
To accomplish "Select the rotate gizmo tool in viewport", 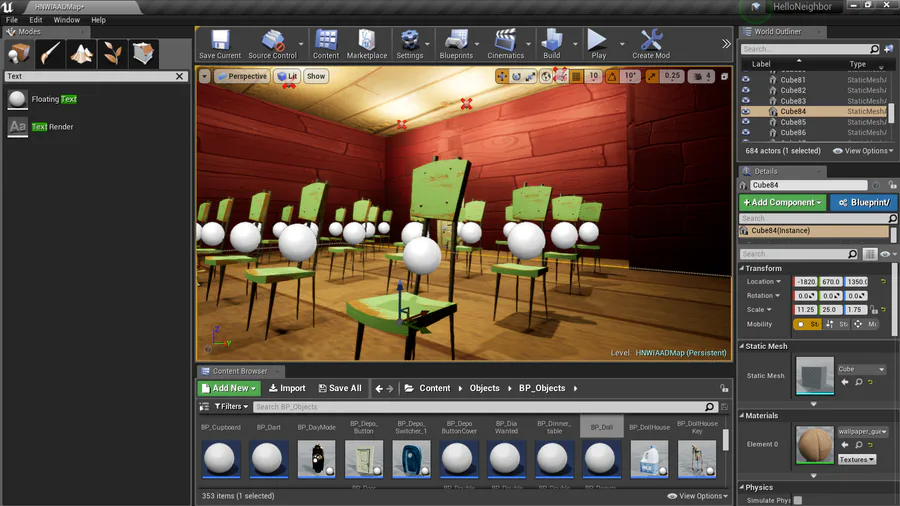I will tap(516, 76).
